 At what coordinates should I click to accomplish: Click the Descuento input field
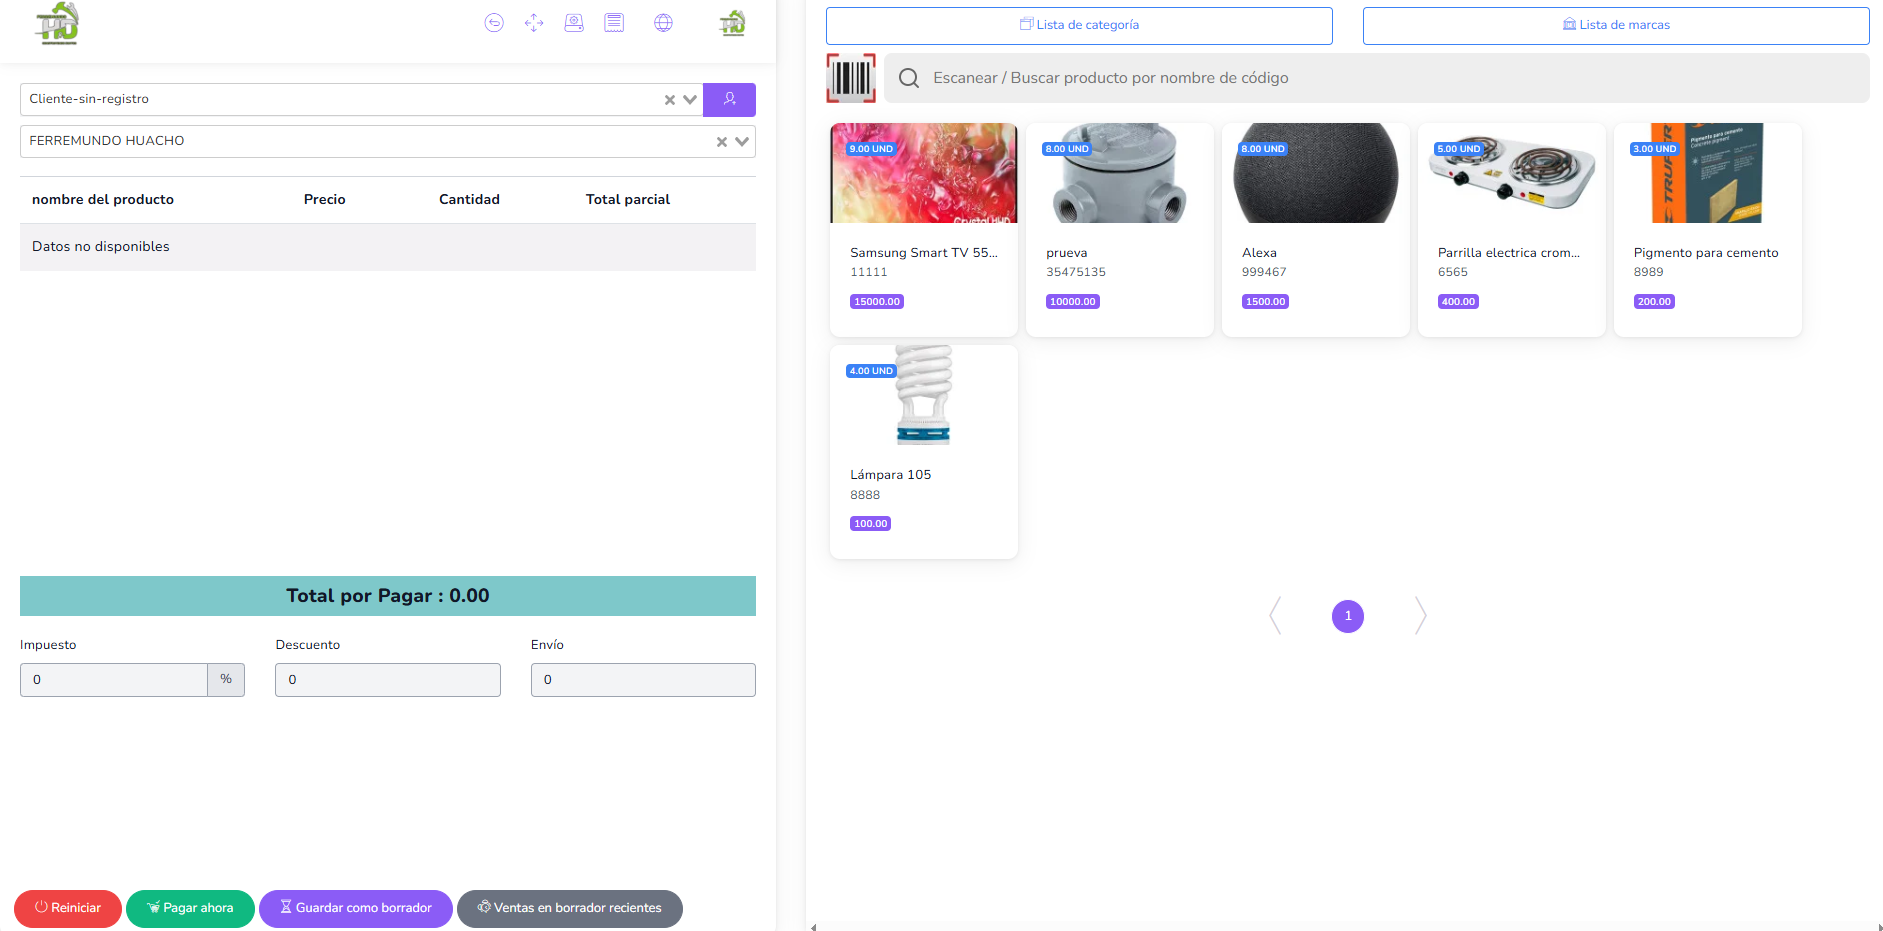point(388,680)
